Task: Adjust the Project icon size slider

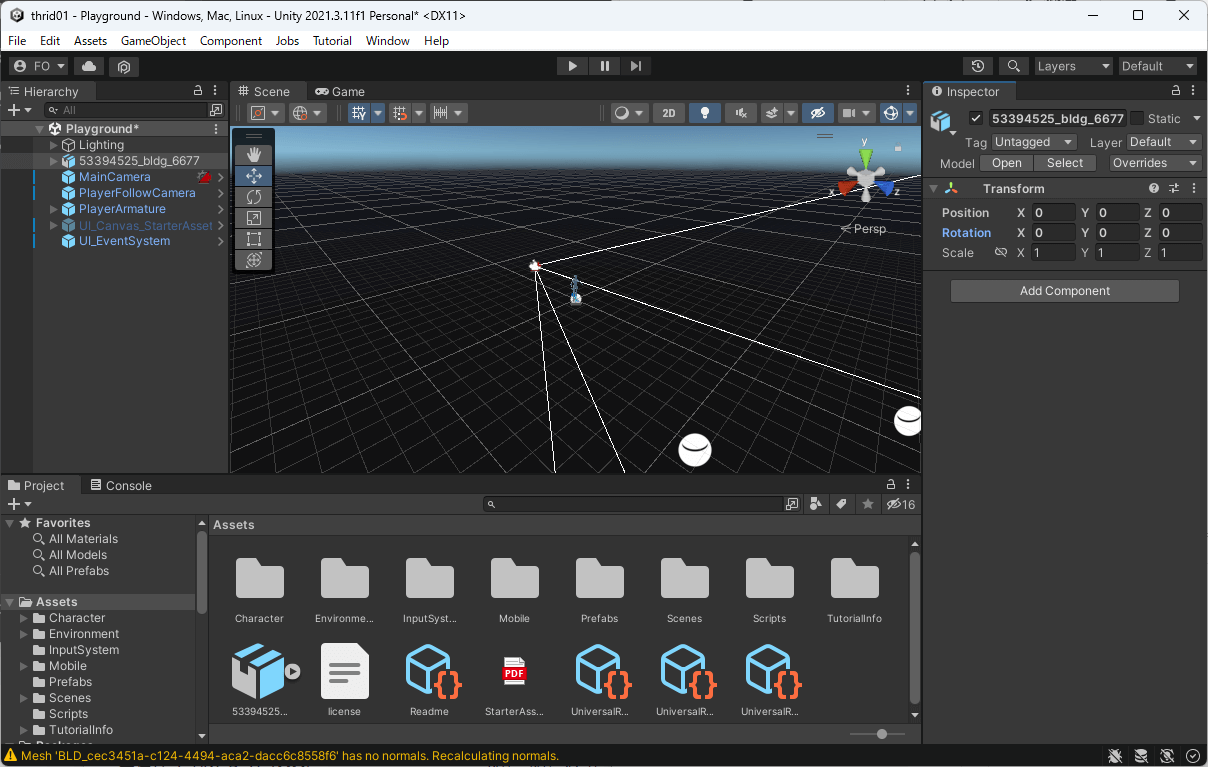Action: [881, 734]
